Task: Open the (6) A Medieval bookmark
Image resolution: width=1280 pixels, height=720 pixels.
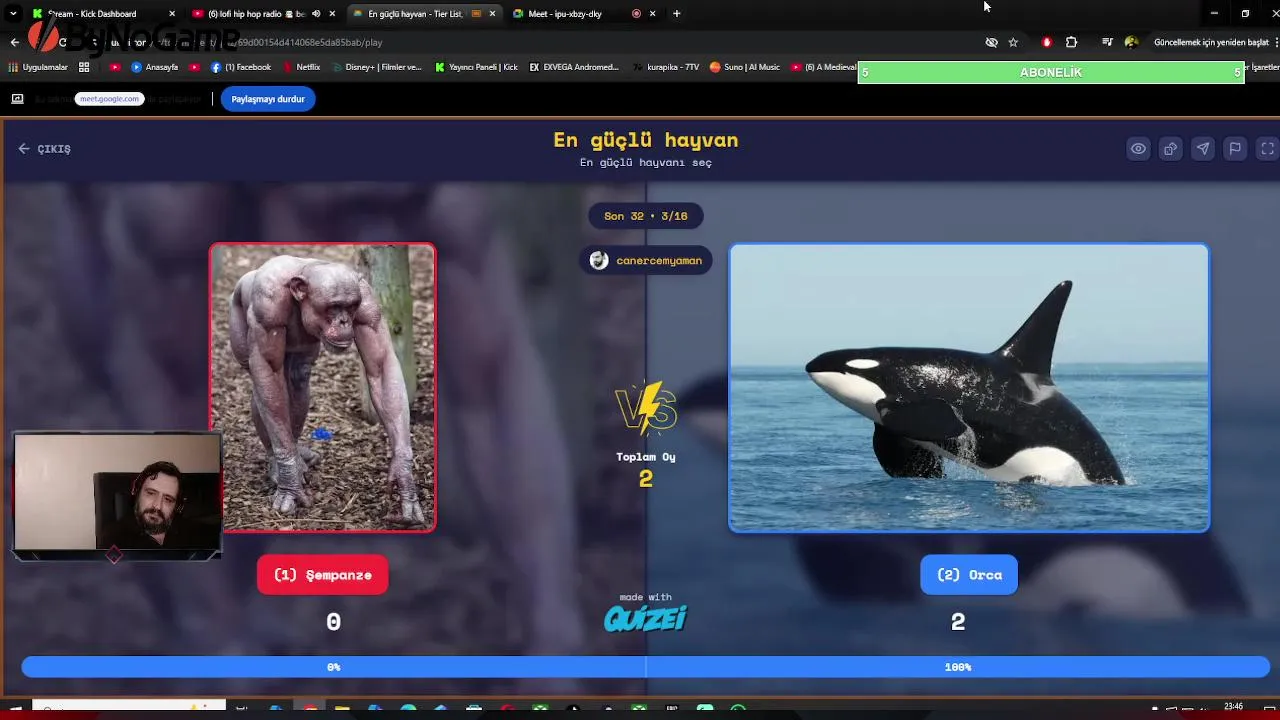Action: (x=824, y=67)
